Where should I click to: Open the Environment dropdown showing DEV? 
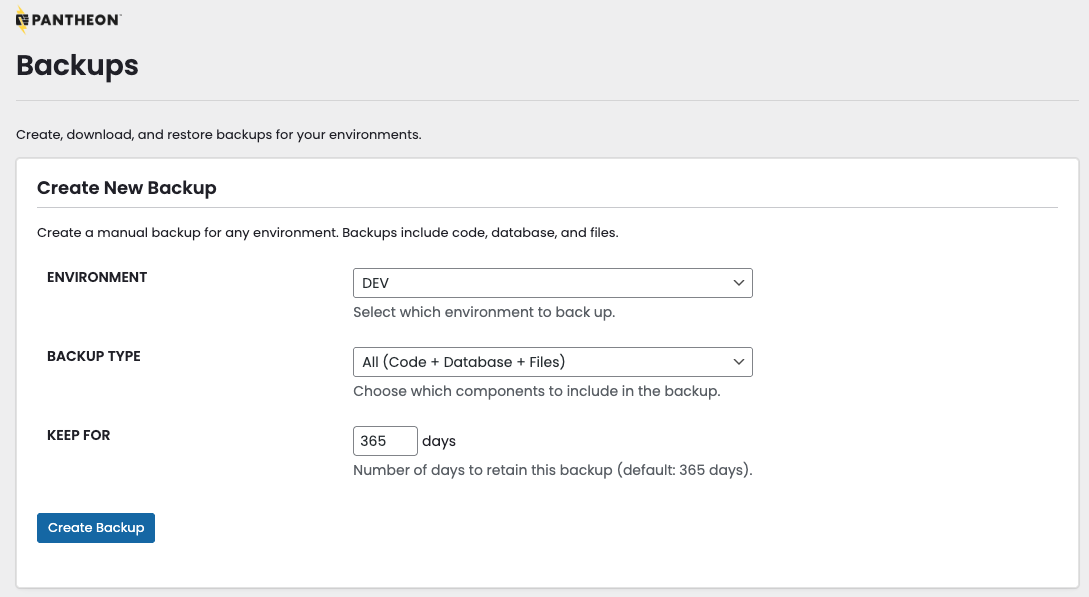tap(552, 283)
